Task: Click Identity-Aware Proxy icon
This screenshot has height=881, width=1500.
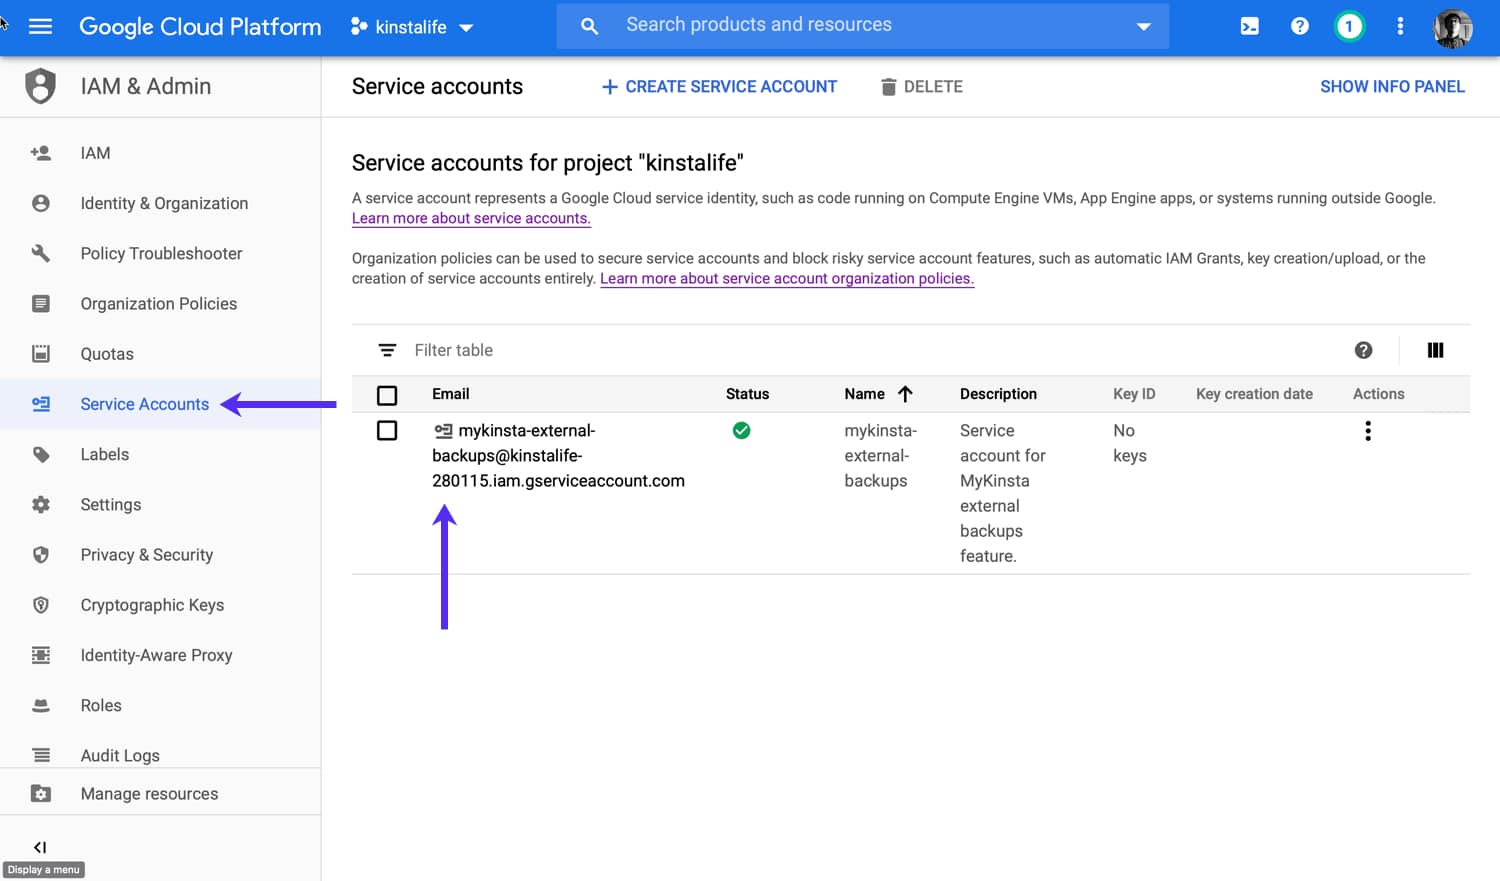Action: coord(40,655)
